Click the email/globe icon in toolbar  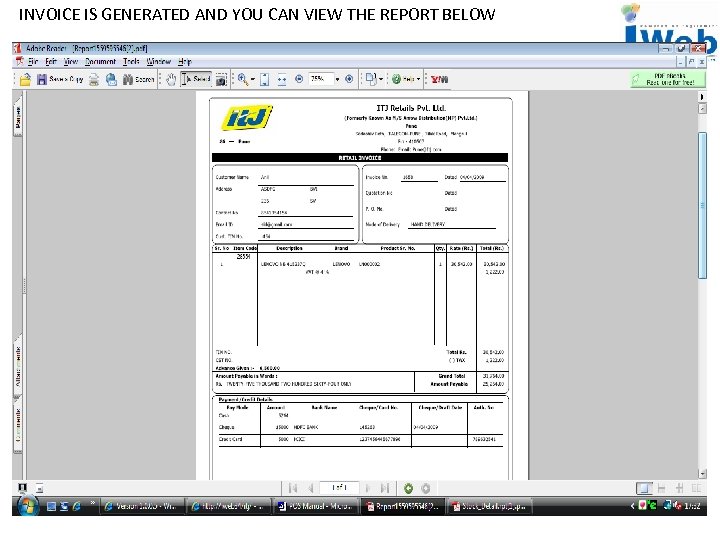click(x=111, y=79)
